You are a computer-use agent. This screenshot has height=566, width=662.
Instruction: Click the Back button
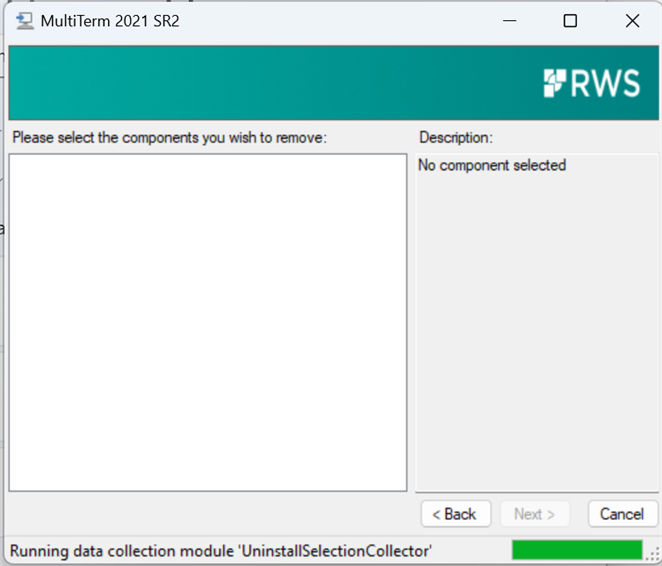coord(456,514)
